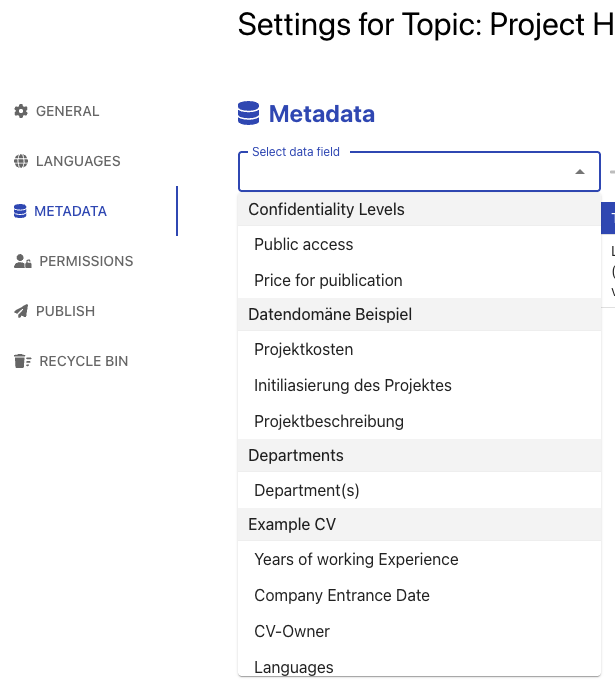Select the Department(s) data field
The height and width of the screenshot is (683, 615).
(306, 491)
